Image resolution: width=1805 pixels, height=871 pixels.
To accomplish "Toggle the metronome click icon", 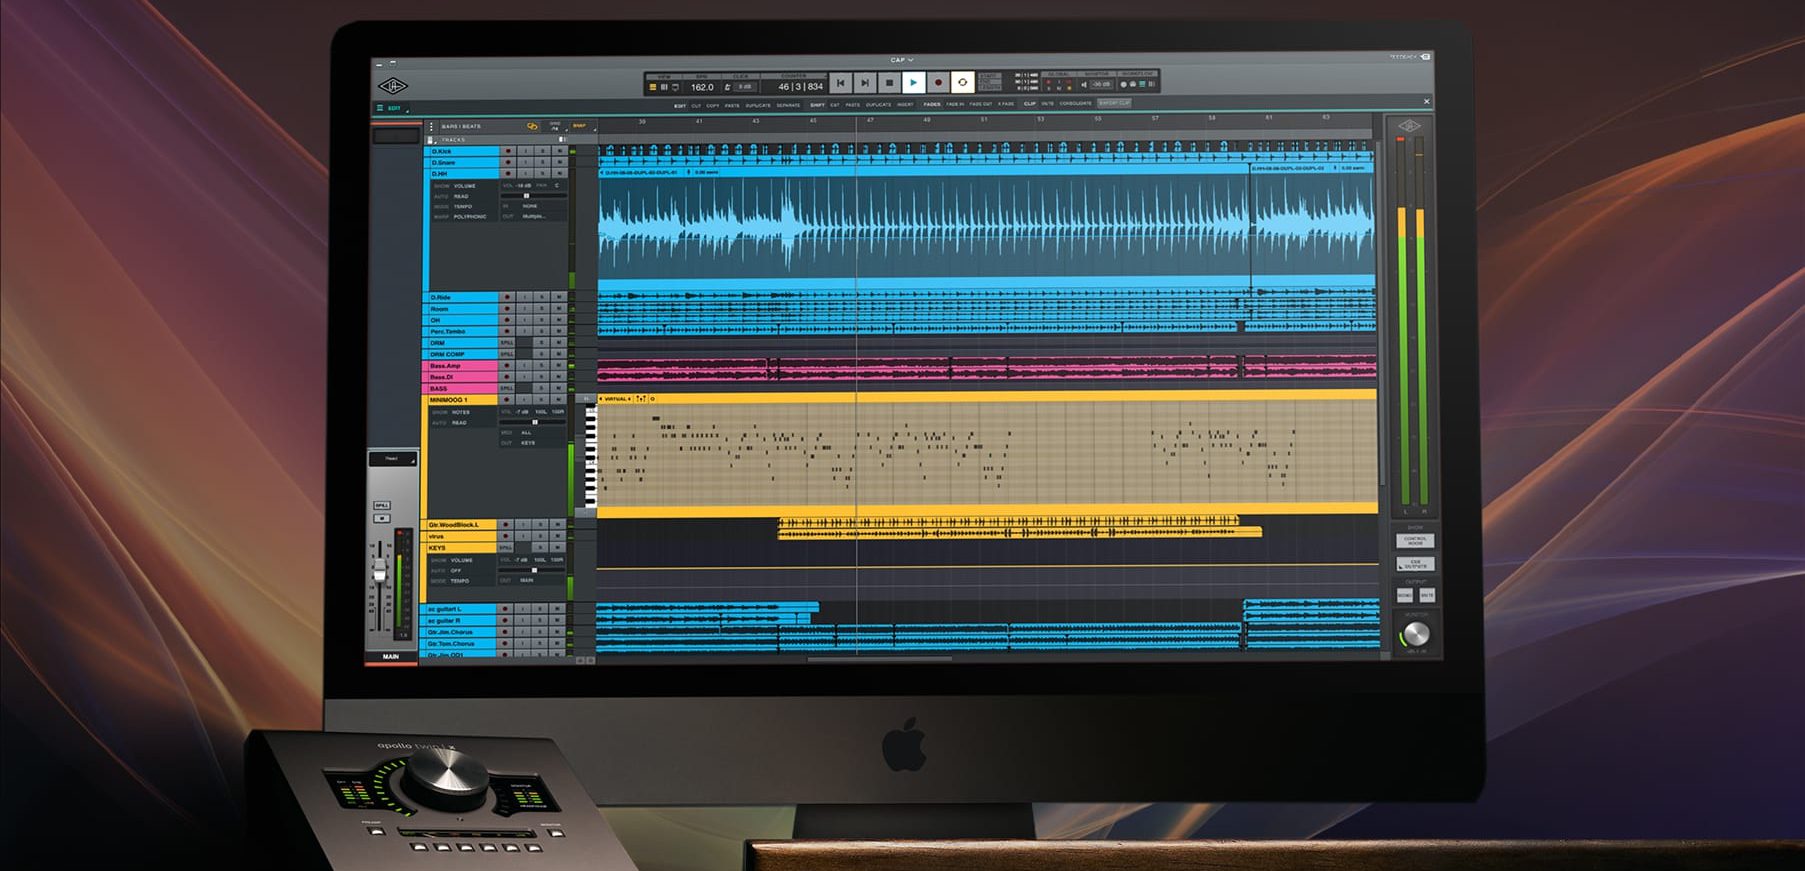I will (x=727, y=87).
